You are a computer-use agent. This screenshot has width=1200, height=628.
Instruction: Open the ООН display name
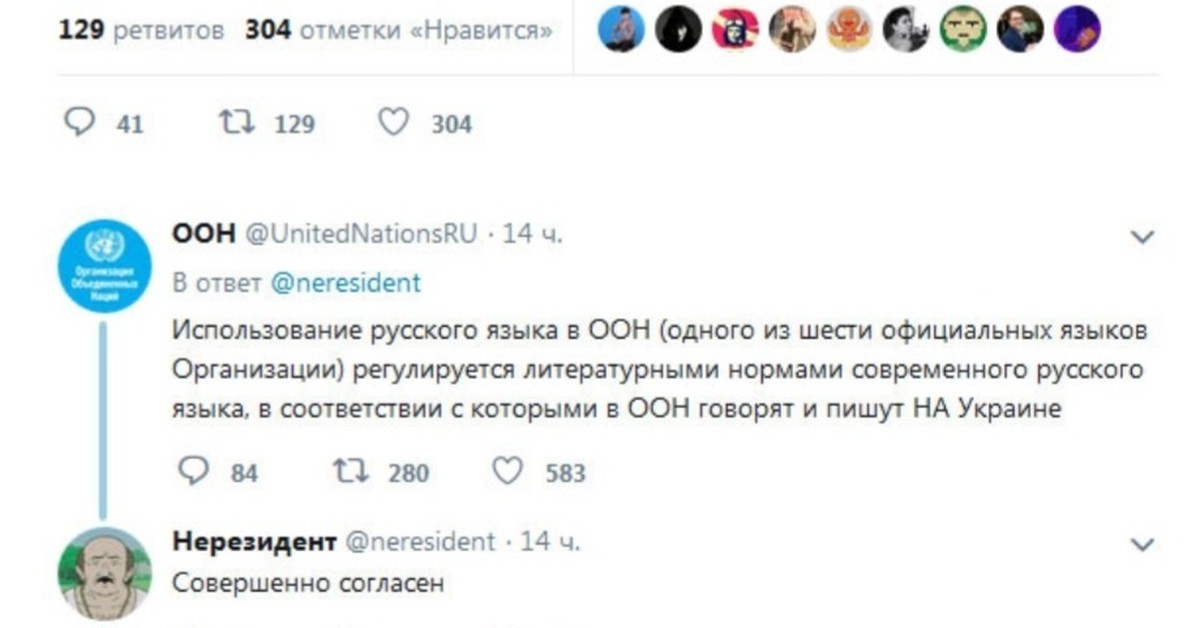[204, 235]
